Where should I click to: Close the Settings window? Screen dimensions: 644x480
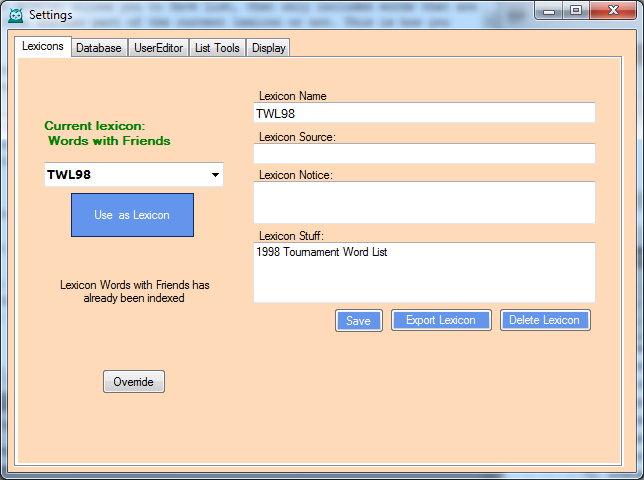coord(613,11)
